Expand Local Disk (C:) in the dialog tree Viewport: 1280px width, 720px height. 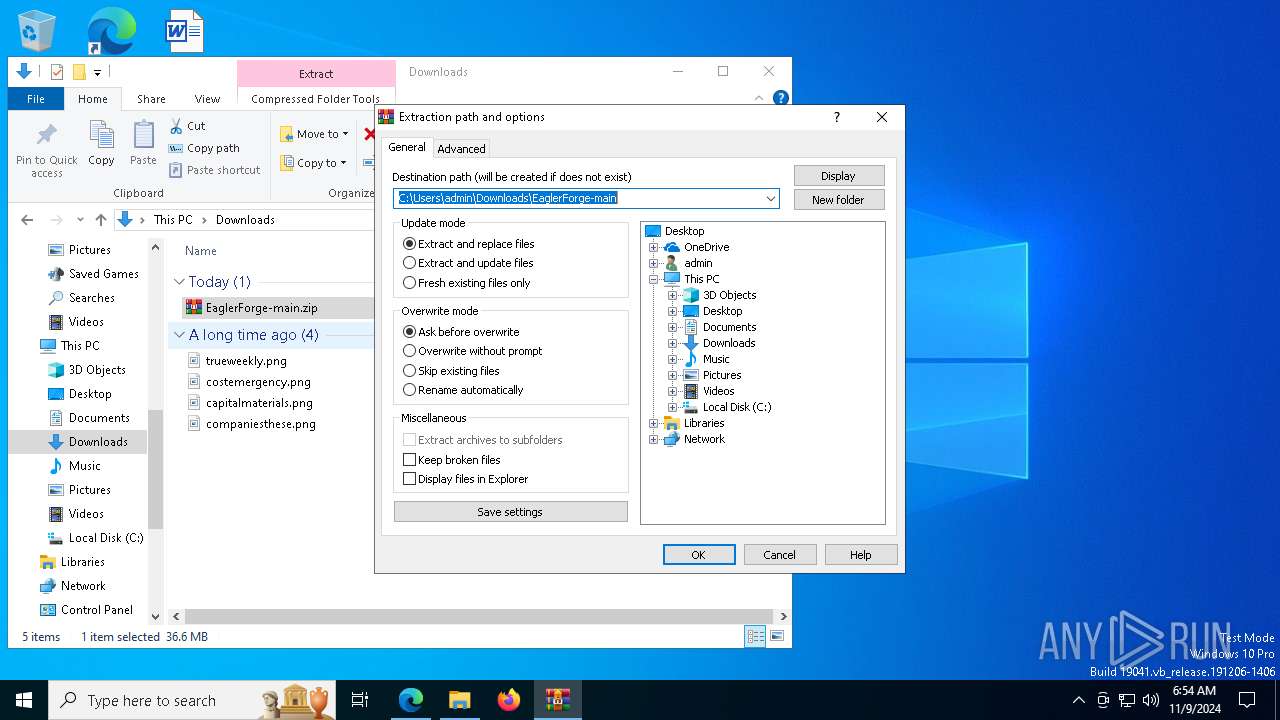[x=672, y=407]
